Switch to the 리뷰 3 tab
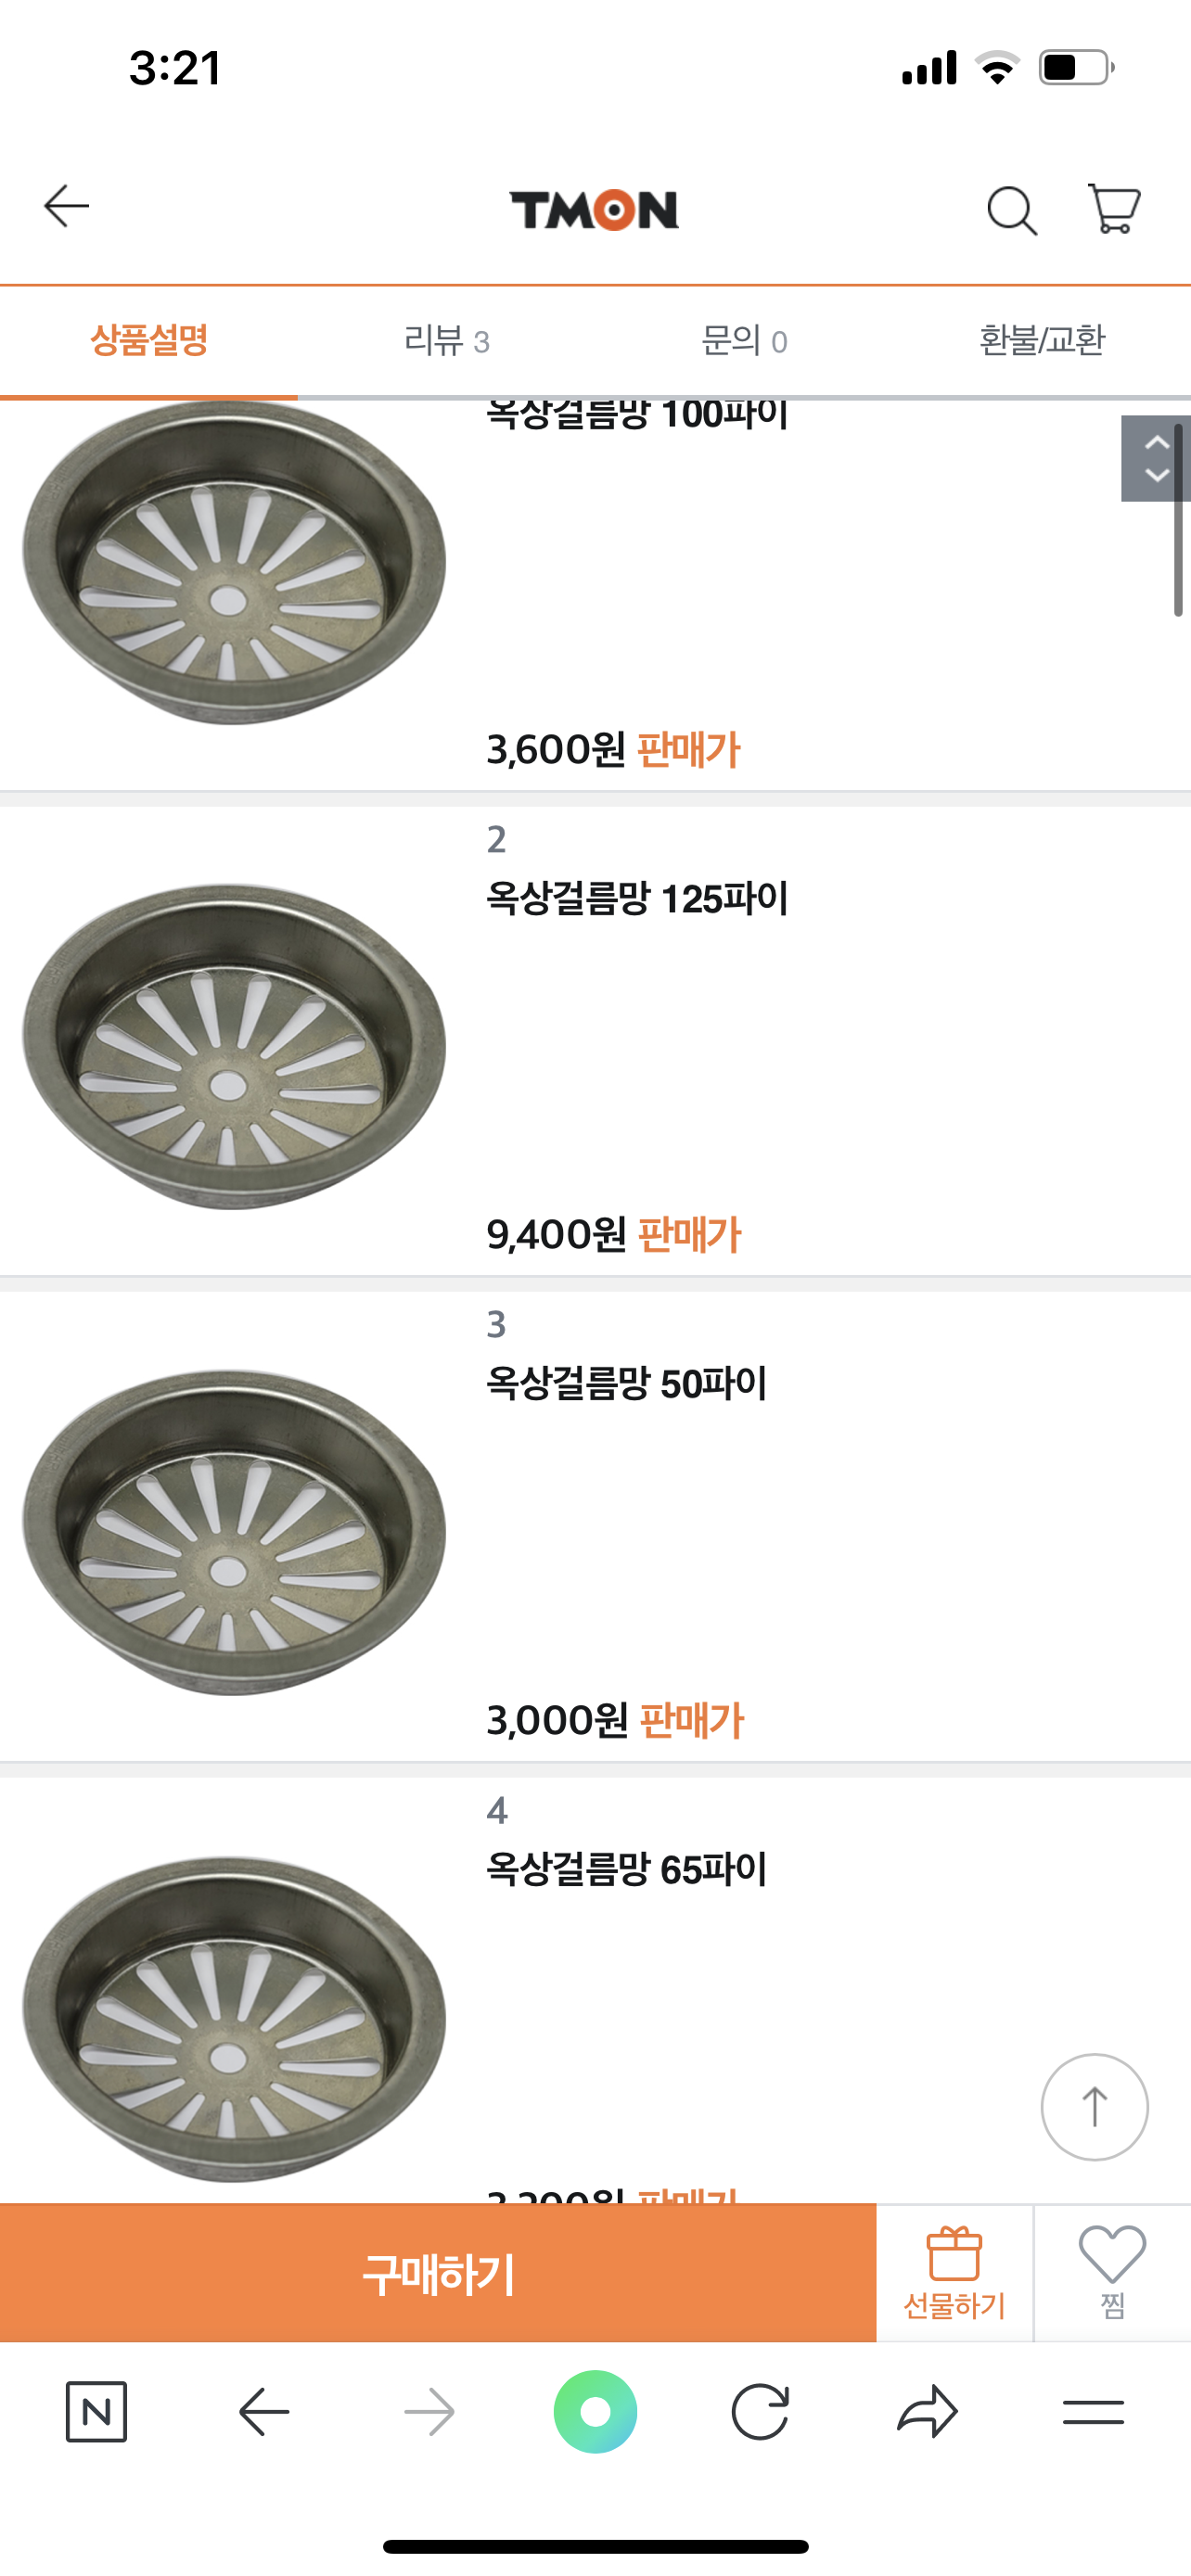The width and height of the screenshot is (1191, 2576). click(x=446, y=341)
